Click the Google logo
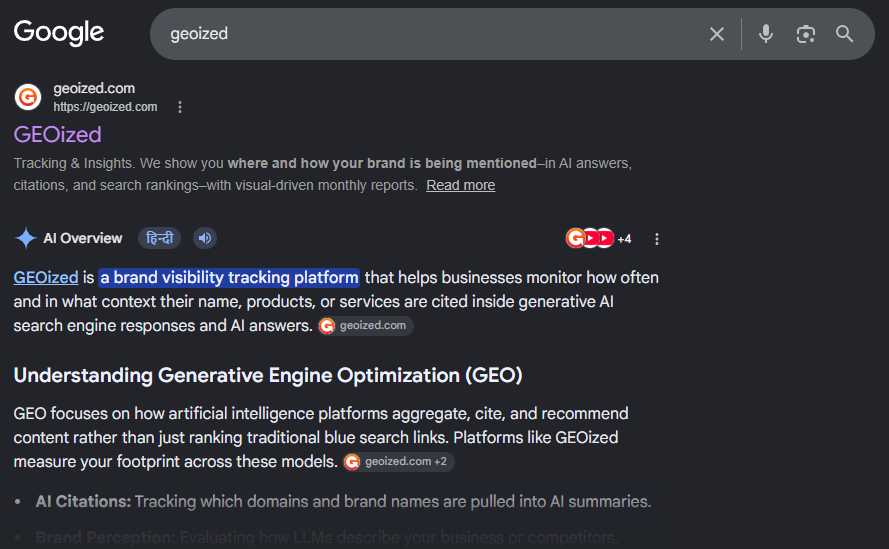This screenshot has height=549, width=889. 59,33
